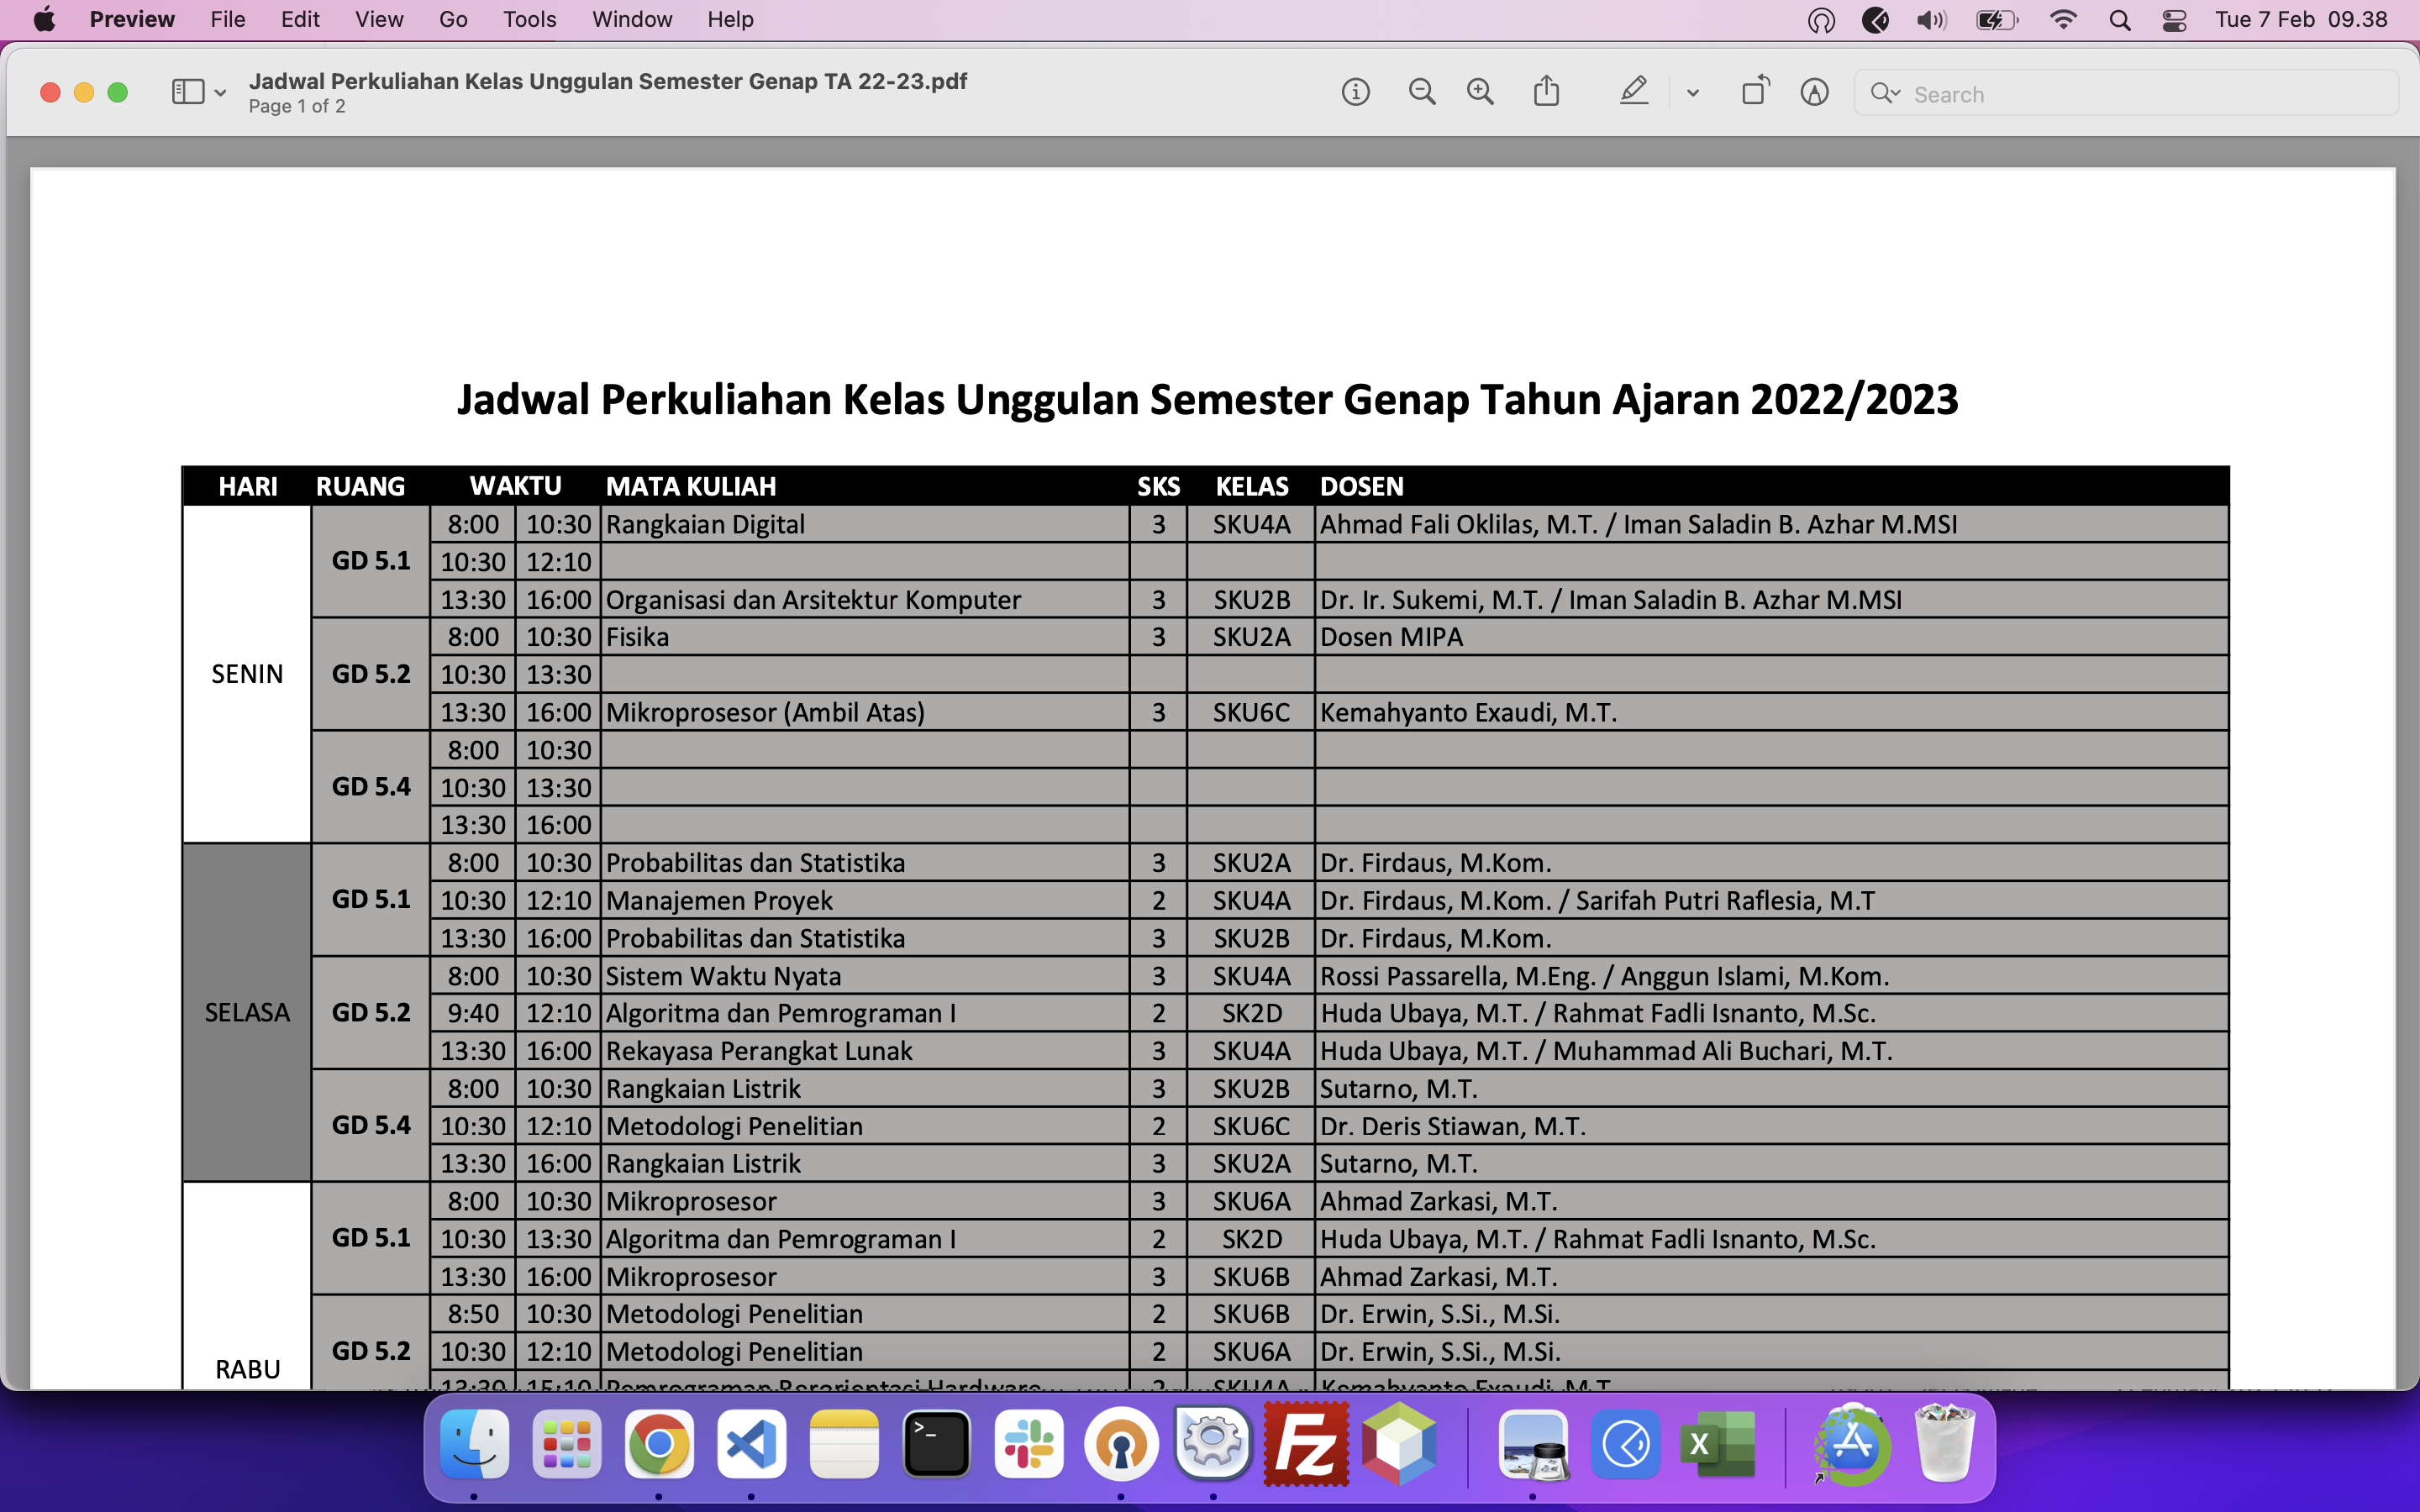Image resolution: width=2420 pixels, height=1512 pixels.
Task: Open Slack from the Dock
Action: 1029,1444
